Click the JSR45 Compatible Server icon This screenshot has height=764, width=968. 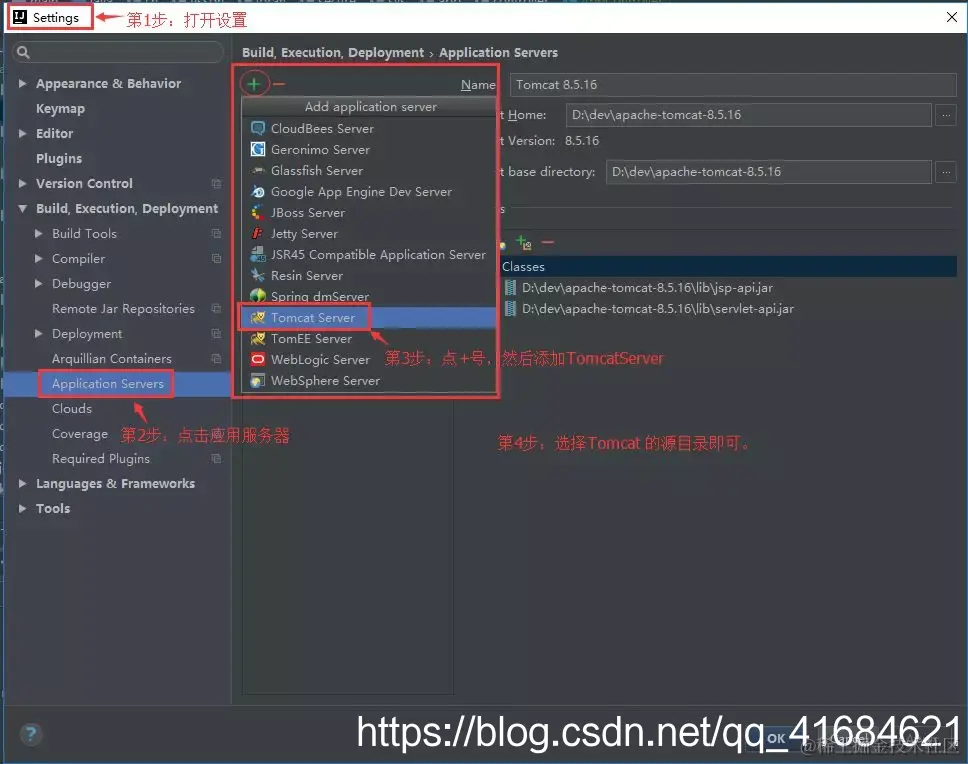(x=257, y=254)
